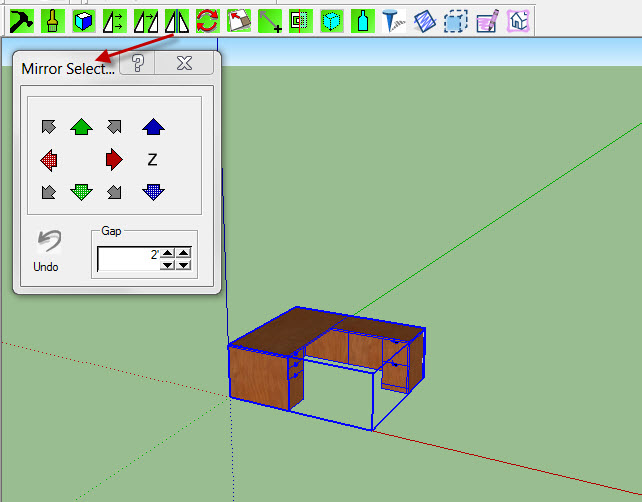
Task: Decrease Gap with left down arrow
Action: point(167,265)
